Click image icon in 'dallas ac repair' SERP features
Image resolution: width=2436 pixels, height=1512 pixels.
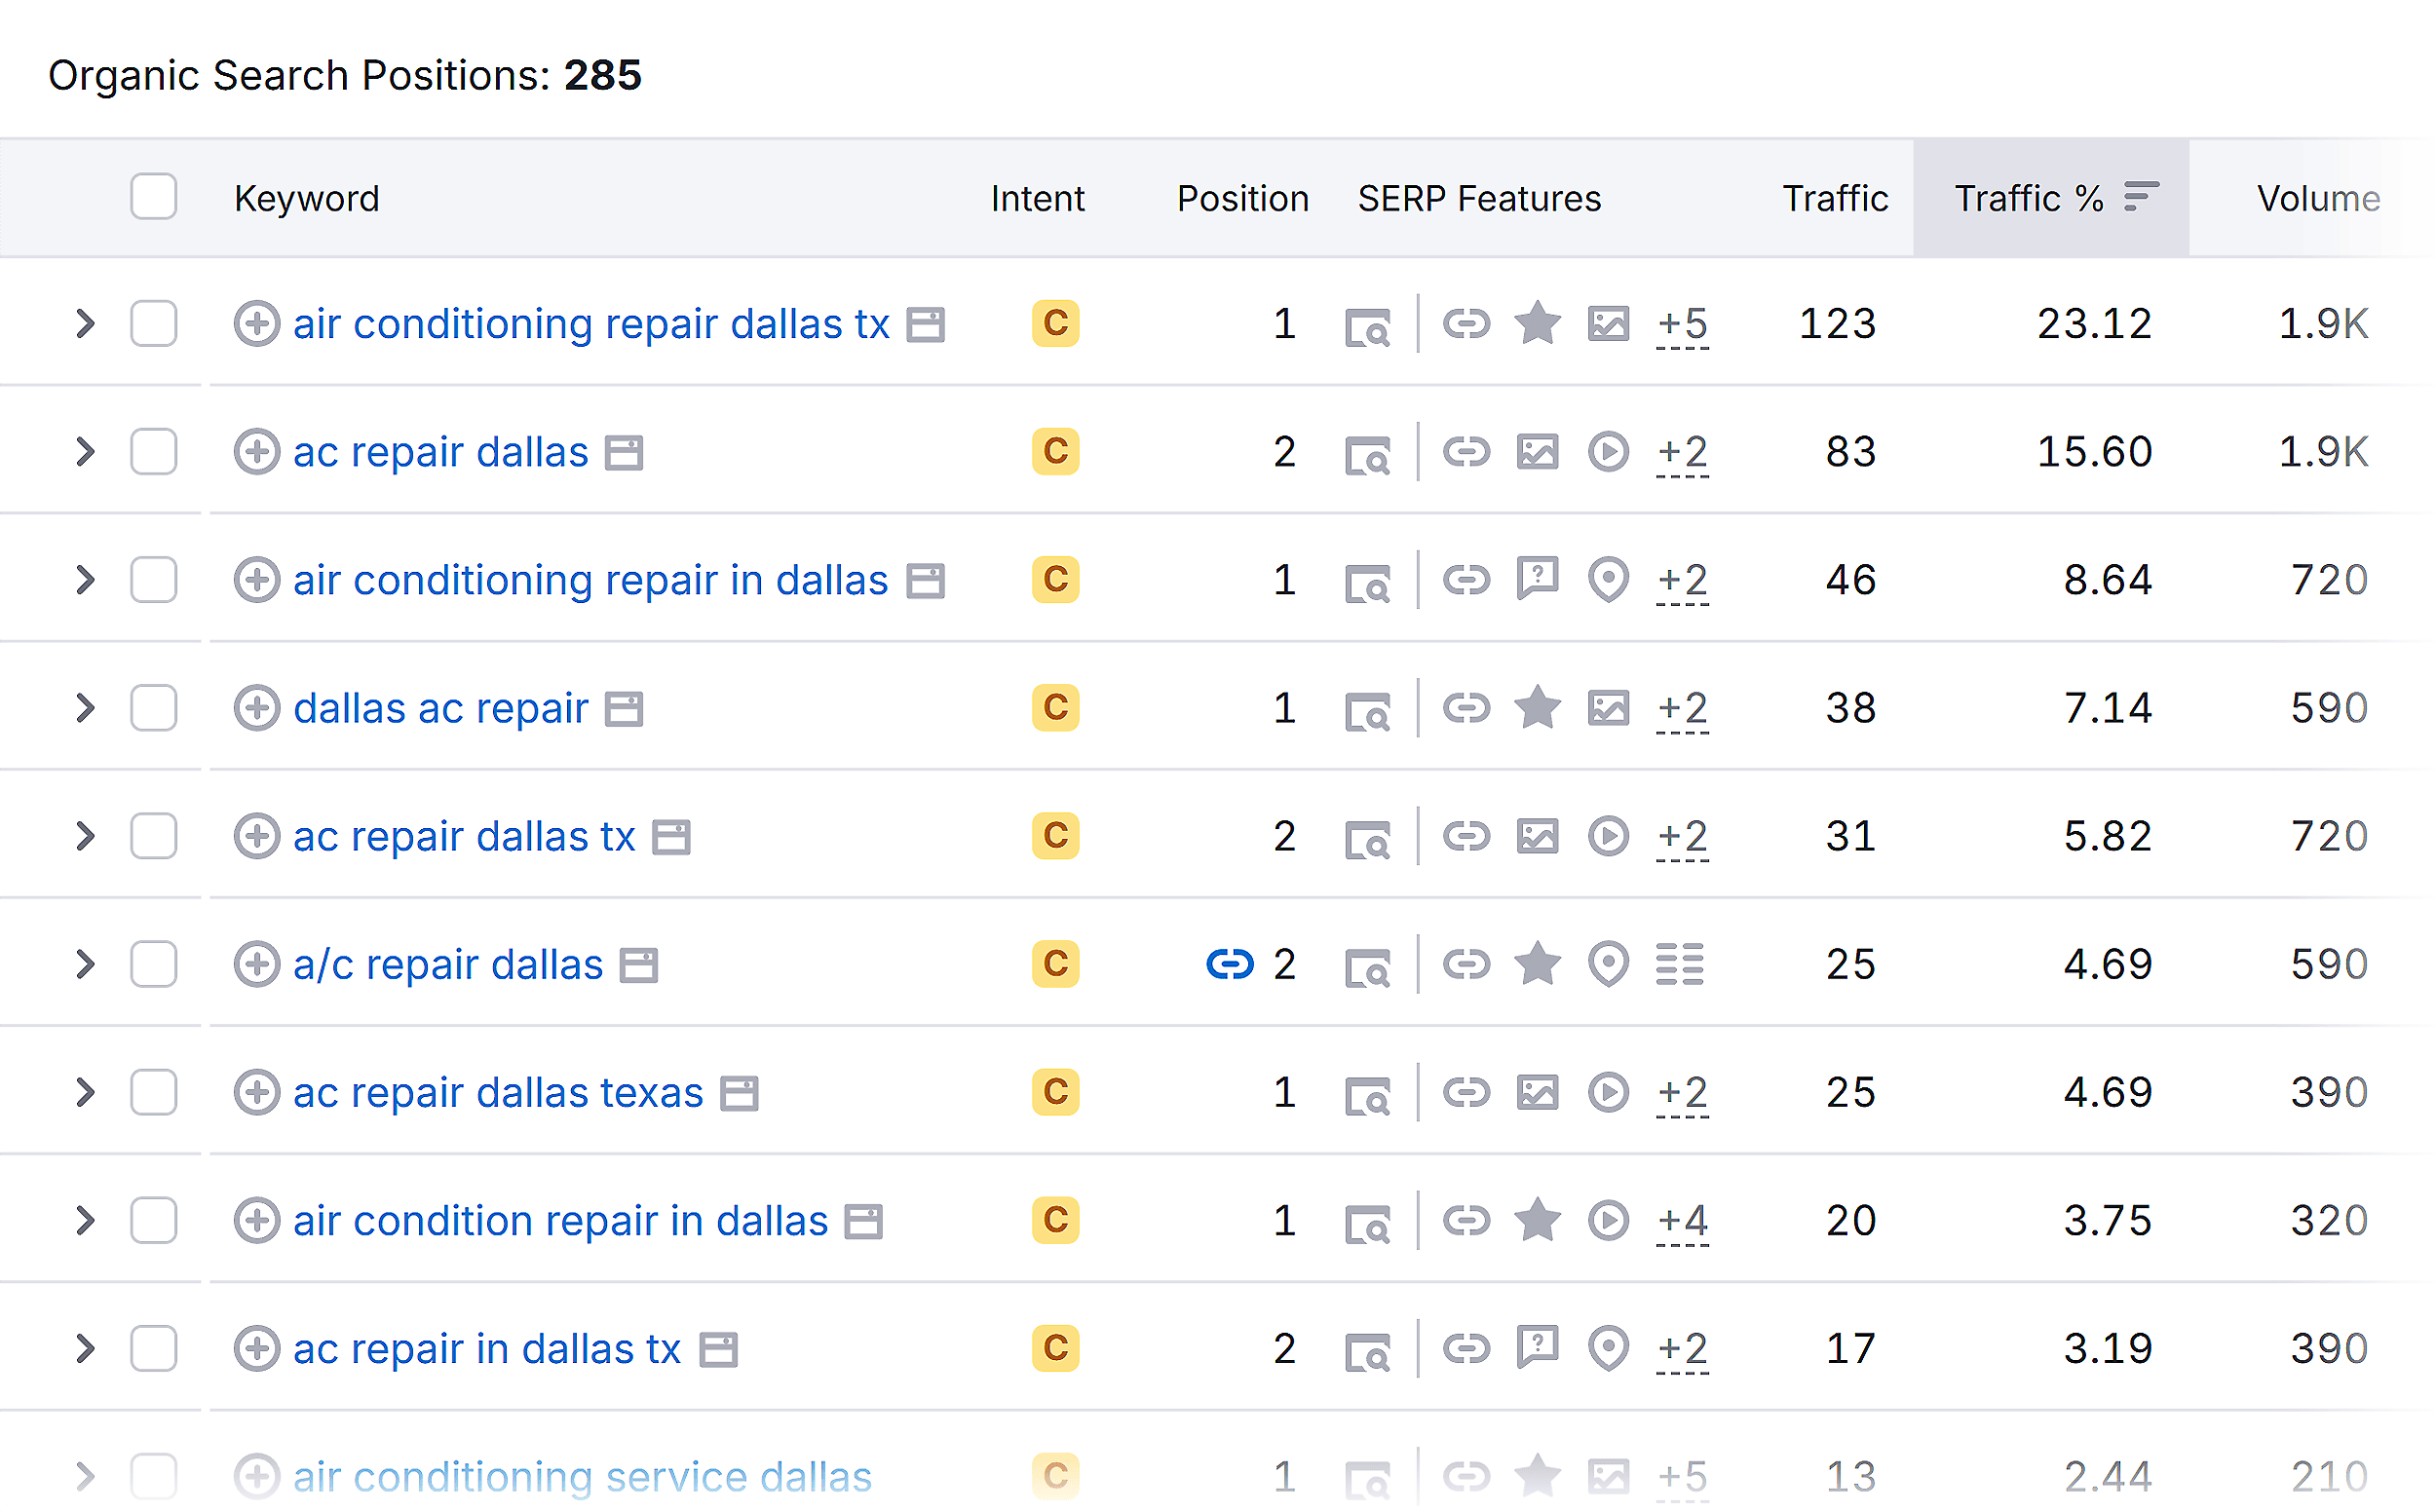point(1609,709)
